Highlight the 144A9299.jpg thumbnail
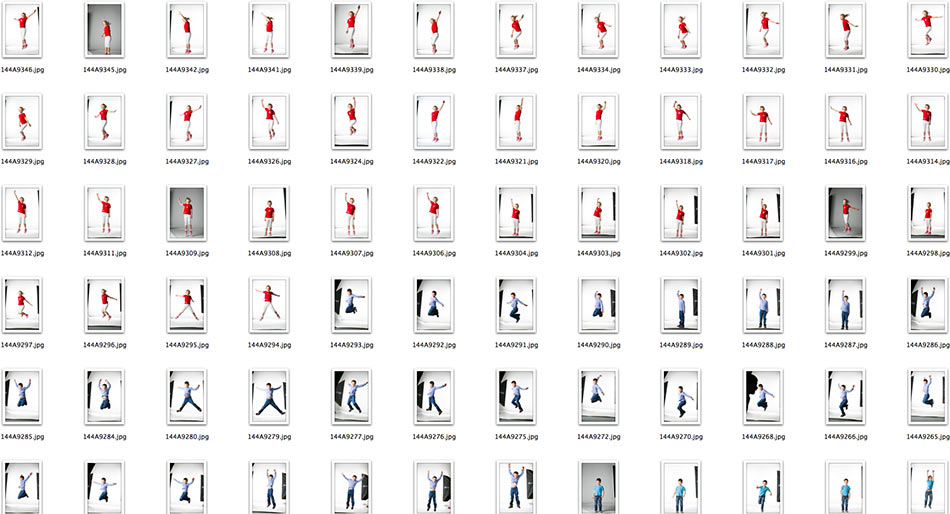Screen dimensions: 950x514 click(x=845, y=214)
